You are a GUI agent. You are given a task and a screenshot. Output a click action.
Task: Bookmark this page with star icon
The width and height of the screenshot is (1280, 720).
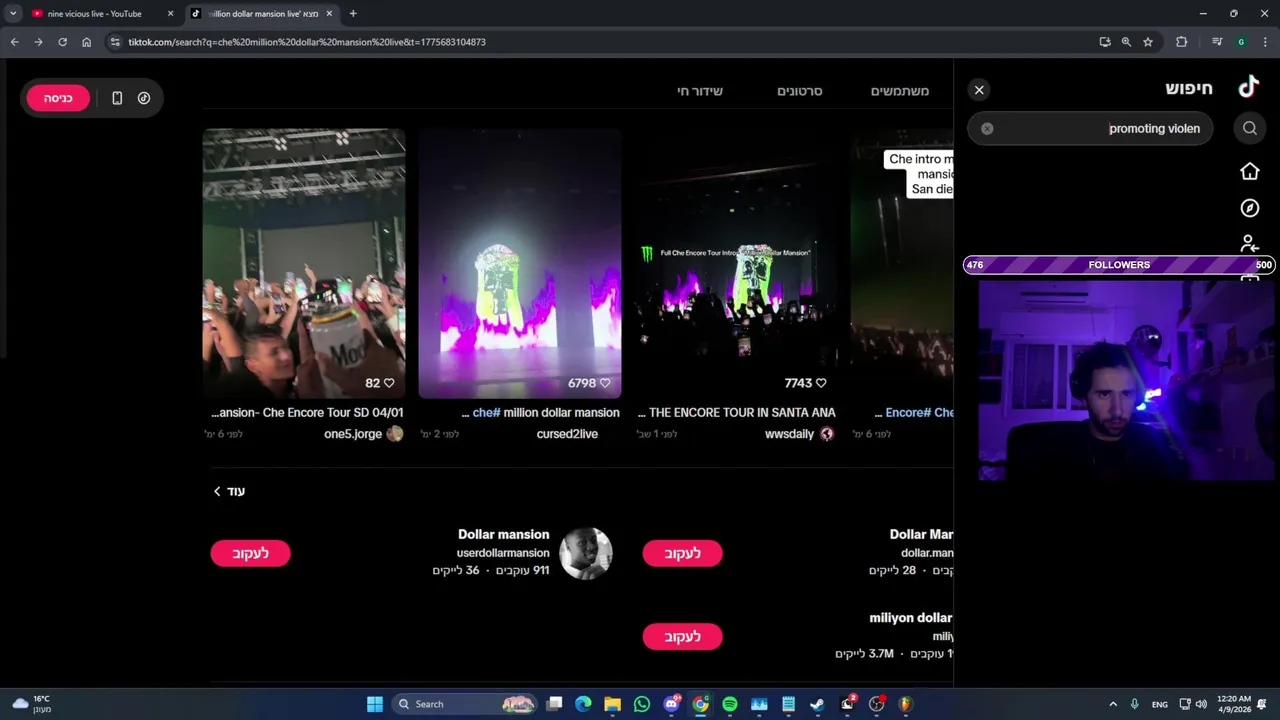point(1148,42)
